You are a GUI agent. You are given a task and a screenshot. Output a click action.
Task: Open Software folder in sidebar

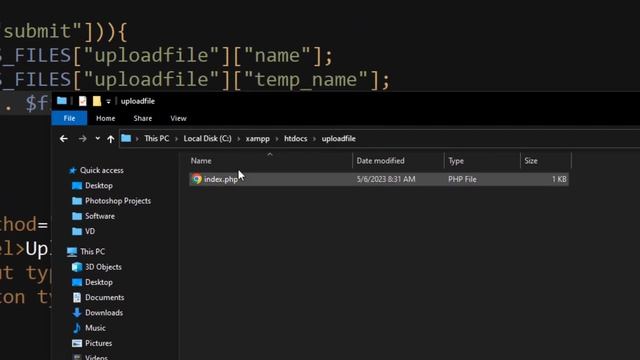click(100, 216)
